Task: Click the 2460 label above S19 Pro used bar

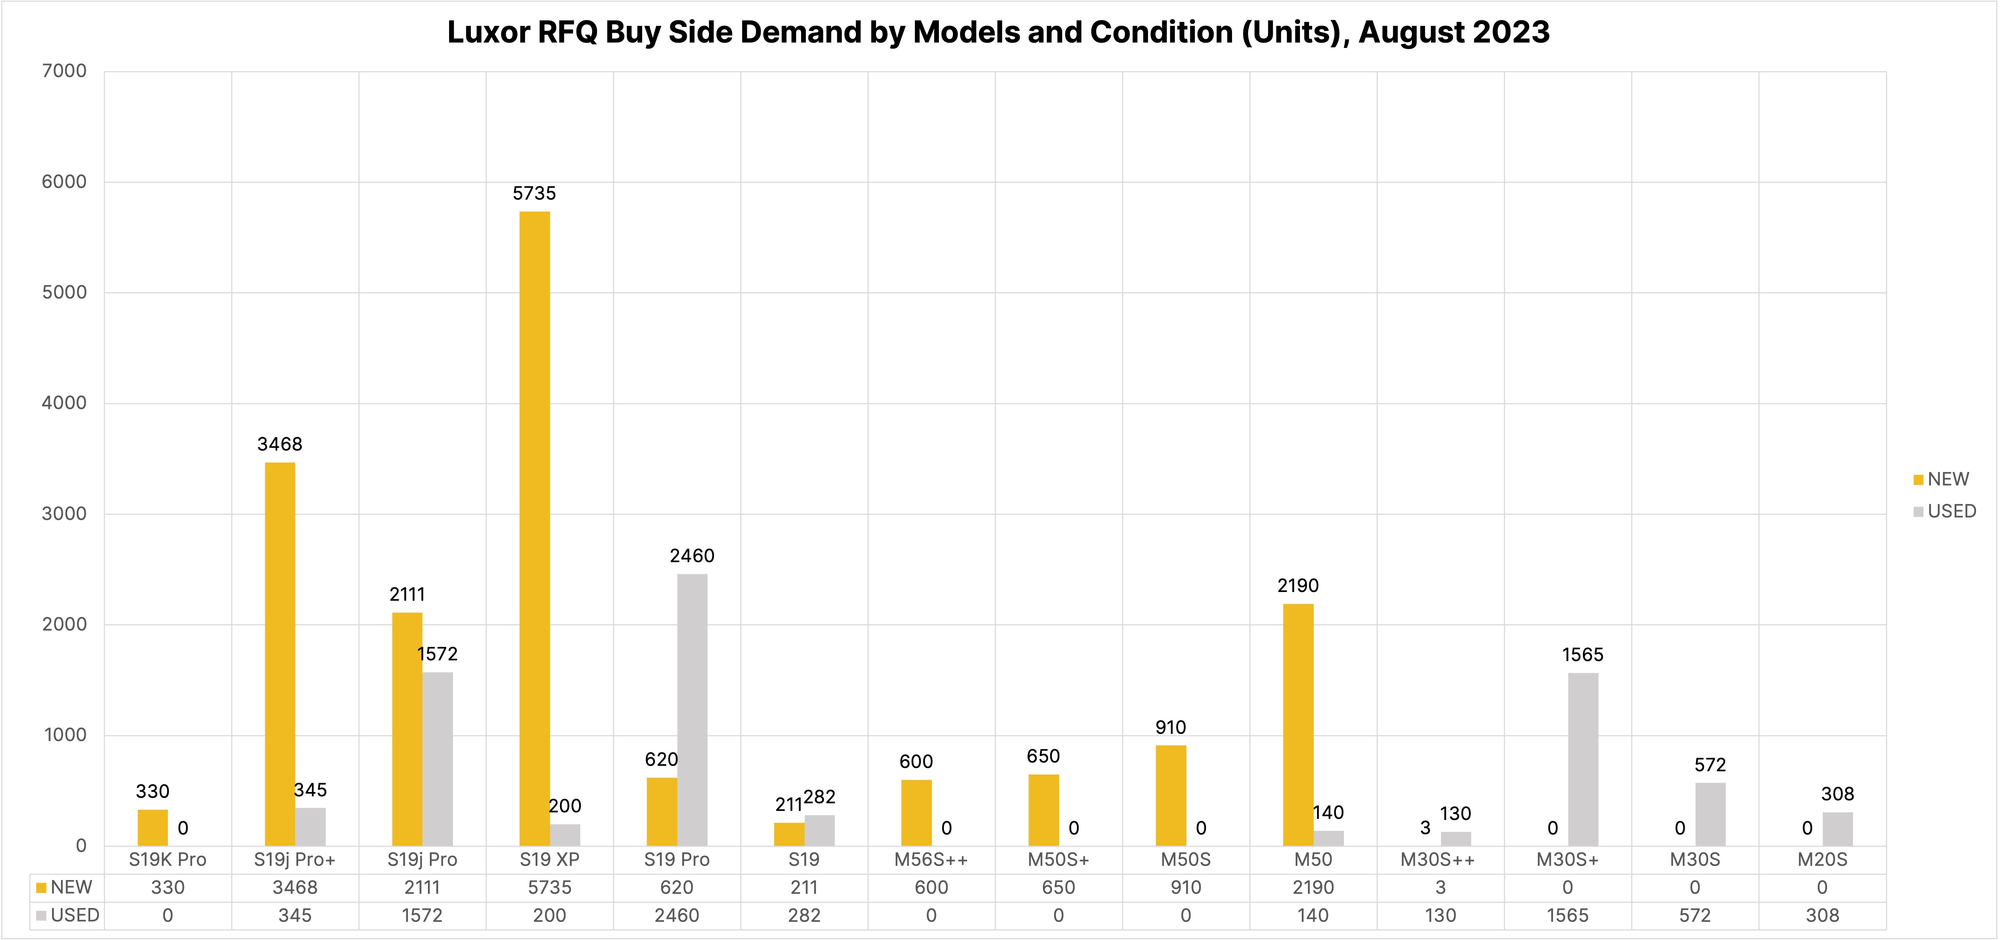Action: point(694,556)
